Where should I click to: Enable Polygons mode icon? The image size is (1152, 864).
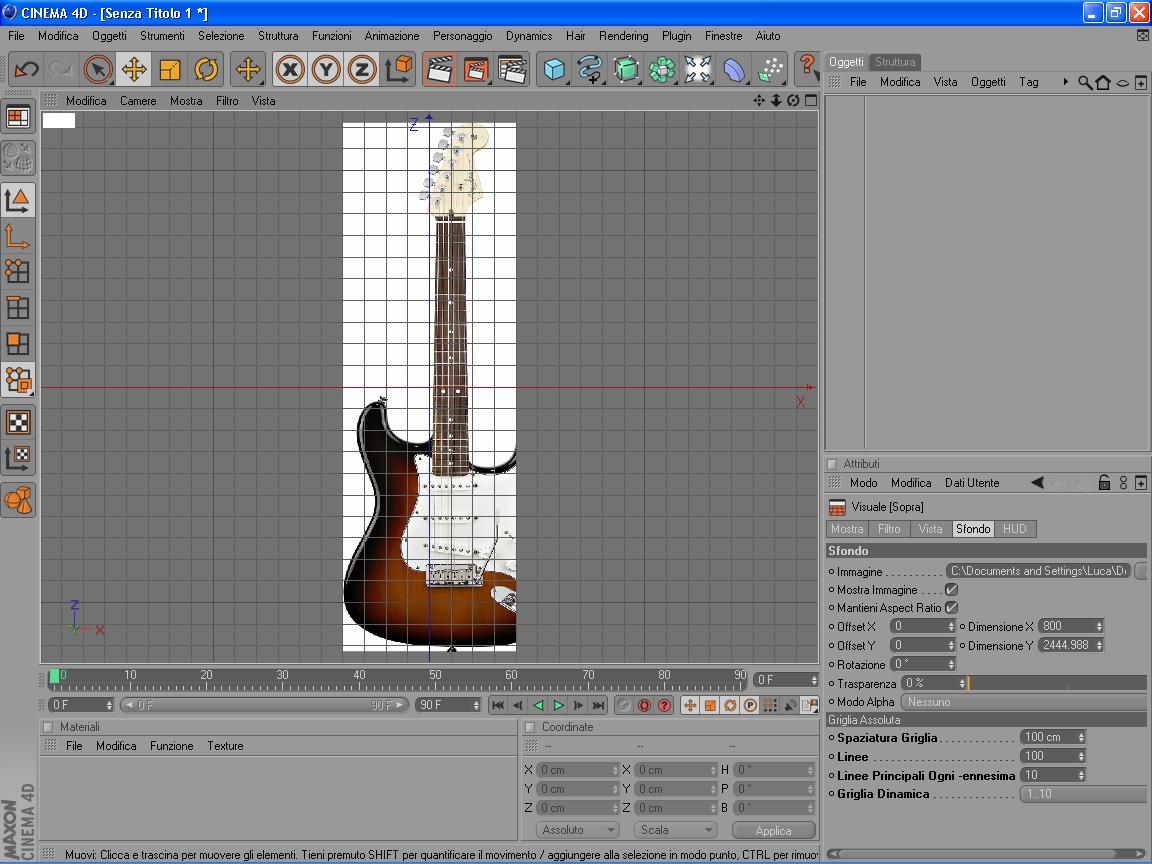tap(18, 344)
